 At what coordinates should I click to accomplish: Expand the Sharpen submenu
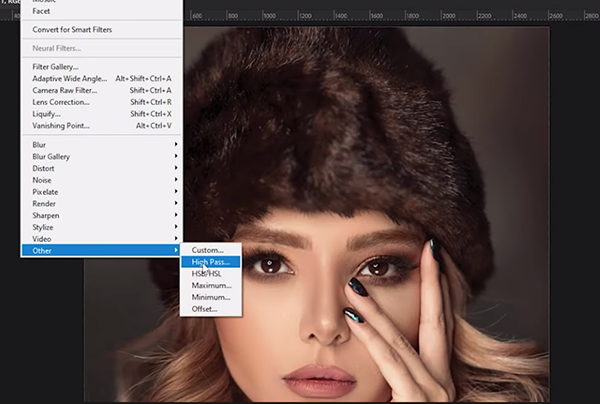101,215
